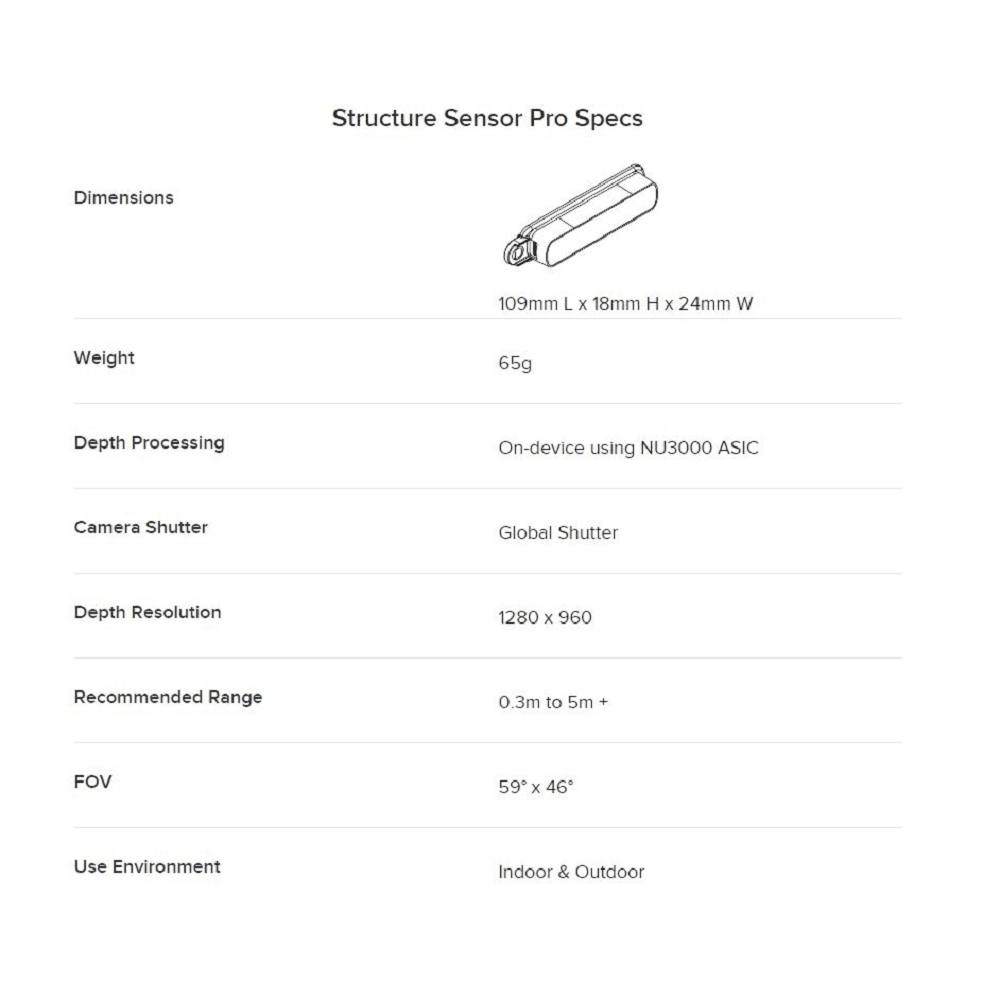This screenshot has height=1000, width=1000.
Task: Select the Depth Resolution label
Action: (147, 612)
